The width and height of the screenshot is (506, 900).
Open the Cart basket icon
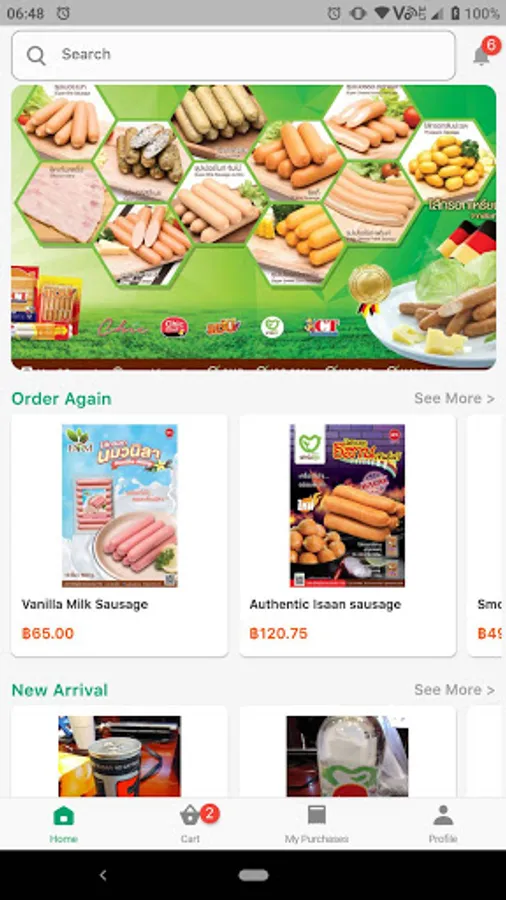point(190,815)
